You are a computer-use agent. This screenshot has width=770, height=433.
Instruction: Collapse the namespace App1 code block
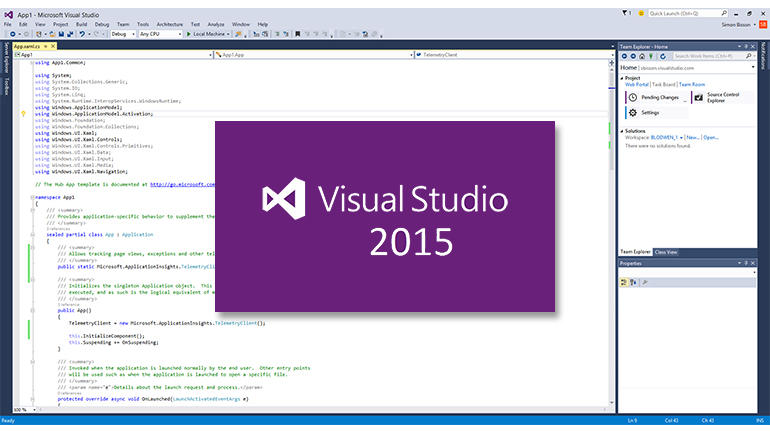tap(32, 197)
